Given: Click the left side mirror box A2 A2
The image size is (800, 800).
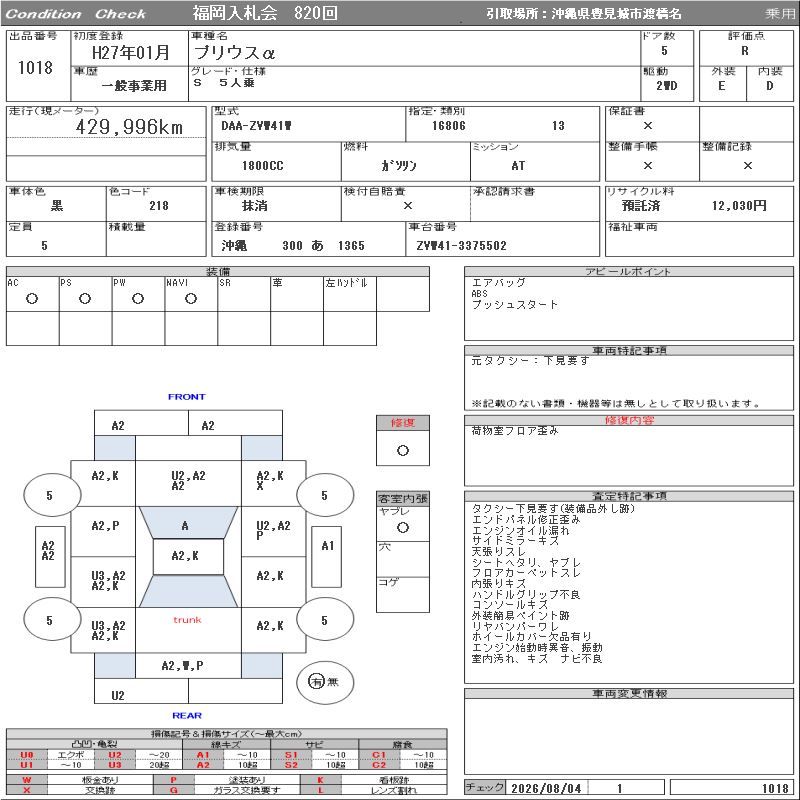Looking at the screenshot, I should [x=50, y=557].
